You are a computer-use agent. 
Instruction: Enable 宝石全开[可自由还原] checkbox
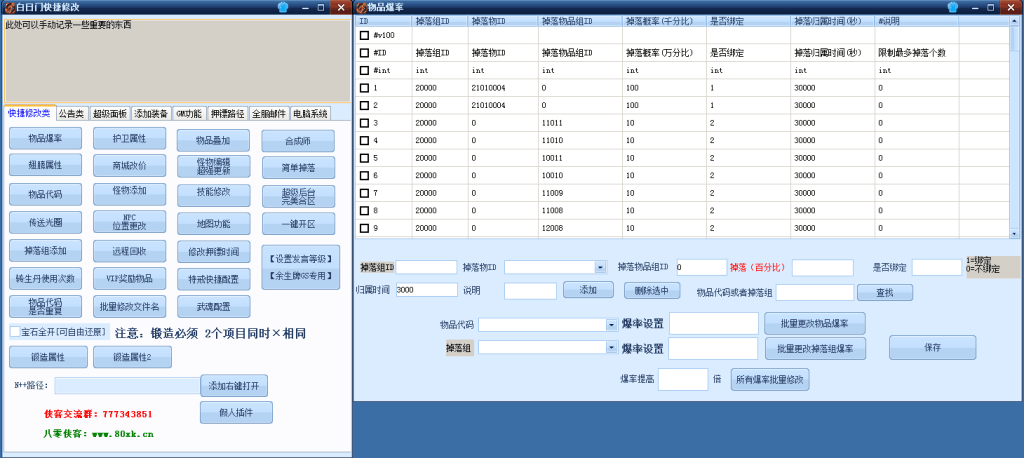15,332
